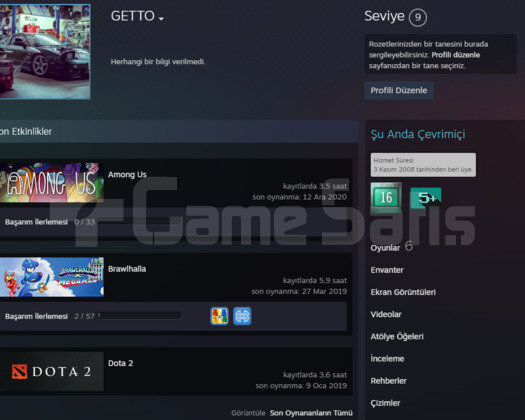
Task: Click the yellow Brawlhalla achievement icon
Action: (x=219, y=316)
